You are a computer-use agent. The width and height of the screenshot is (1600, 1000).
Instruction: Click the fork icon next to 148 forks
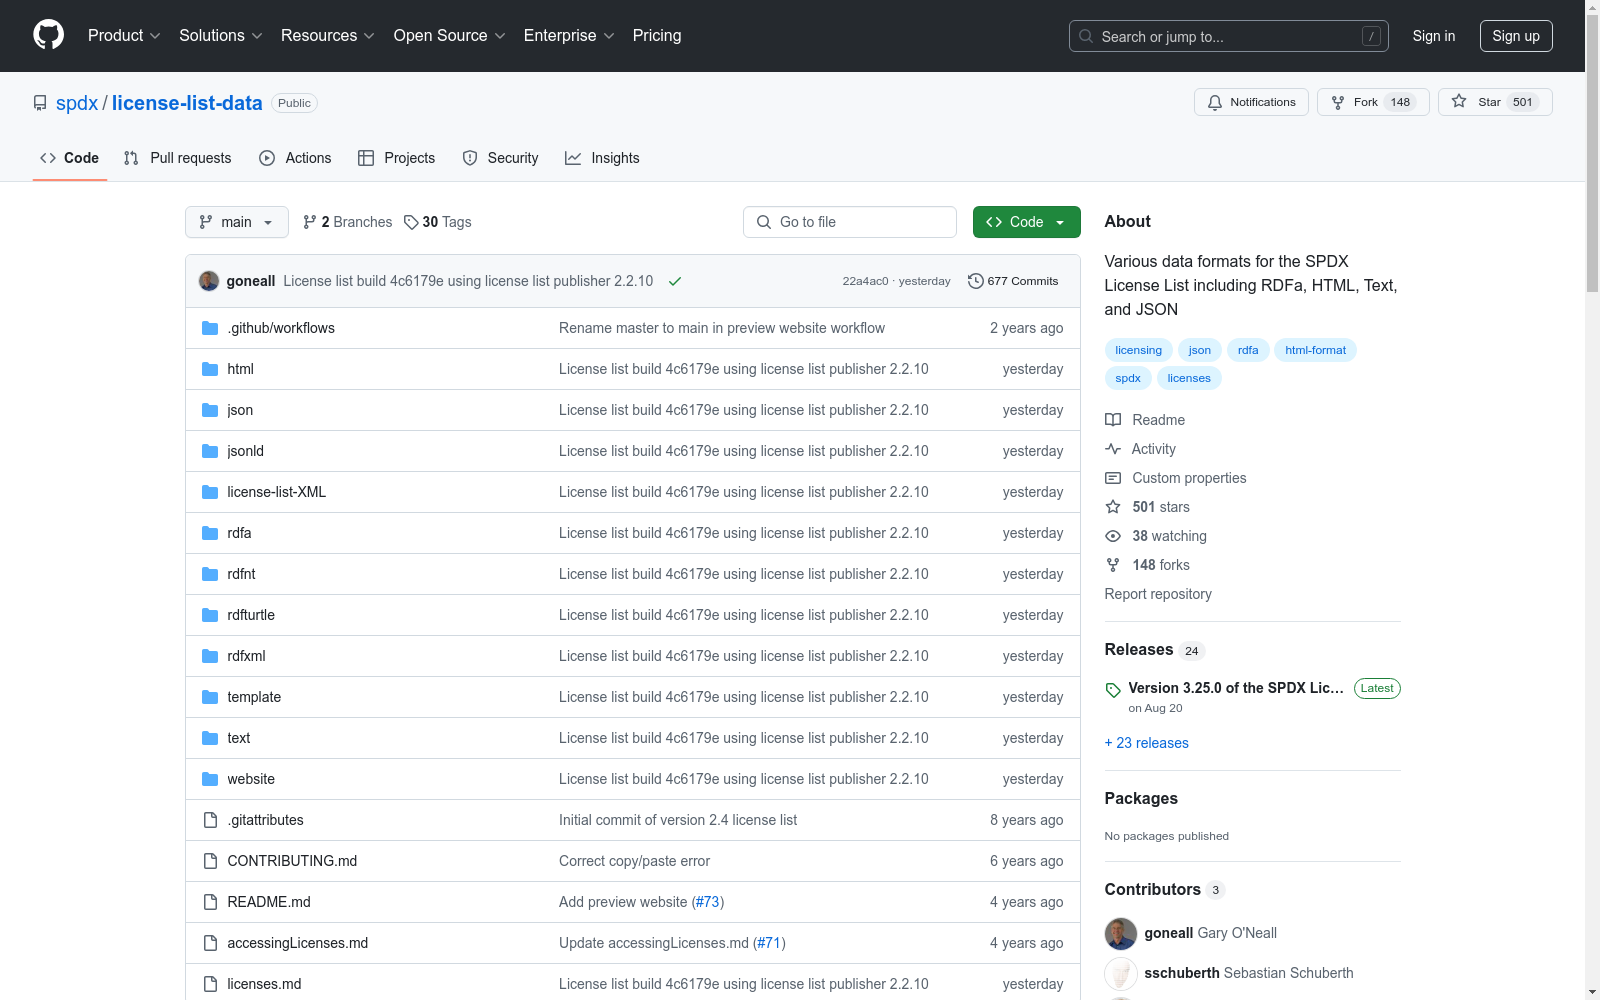click(x=1113, y=565)
